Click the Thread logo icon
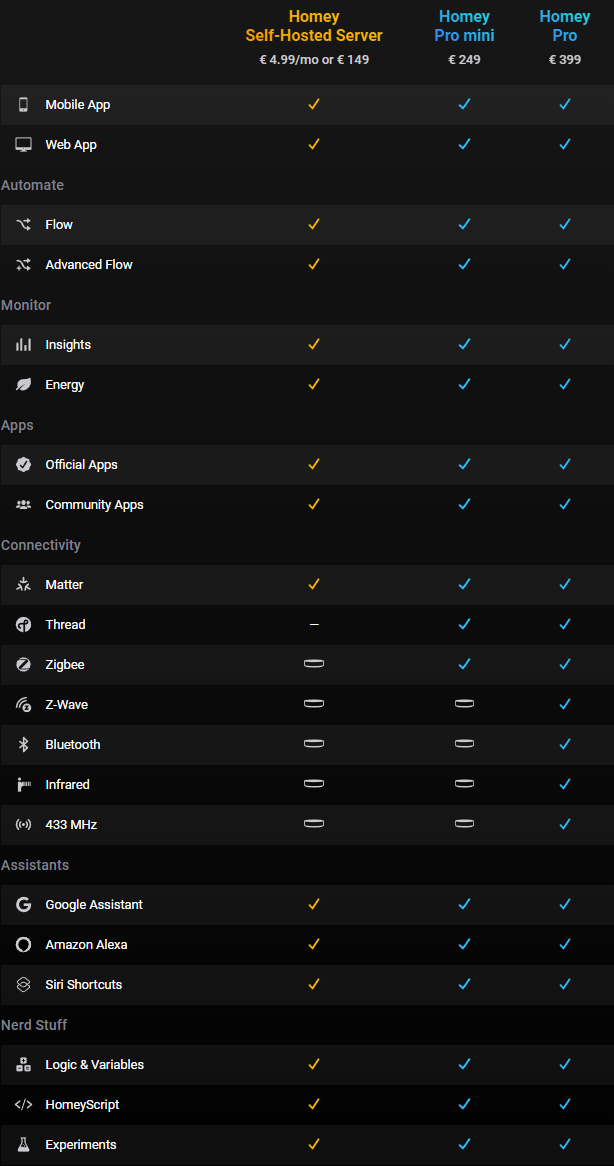 pos(23,625)
